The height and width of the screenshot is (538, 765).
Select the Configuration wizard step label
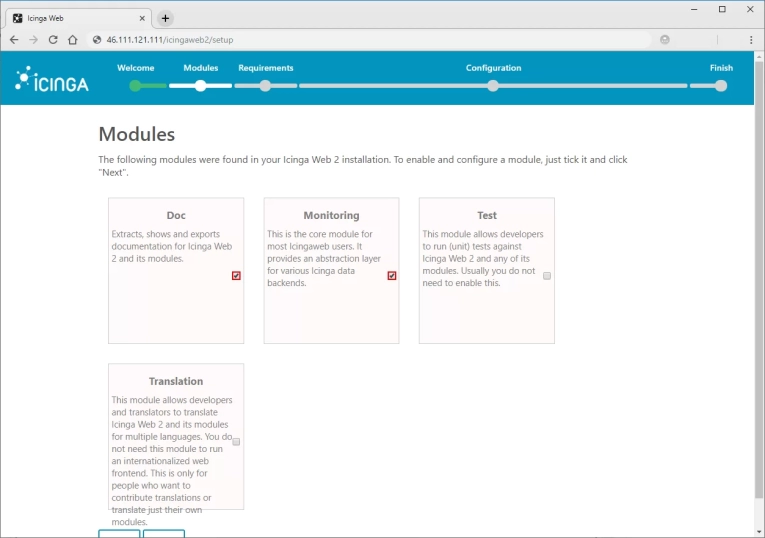pos(493,68)
